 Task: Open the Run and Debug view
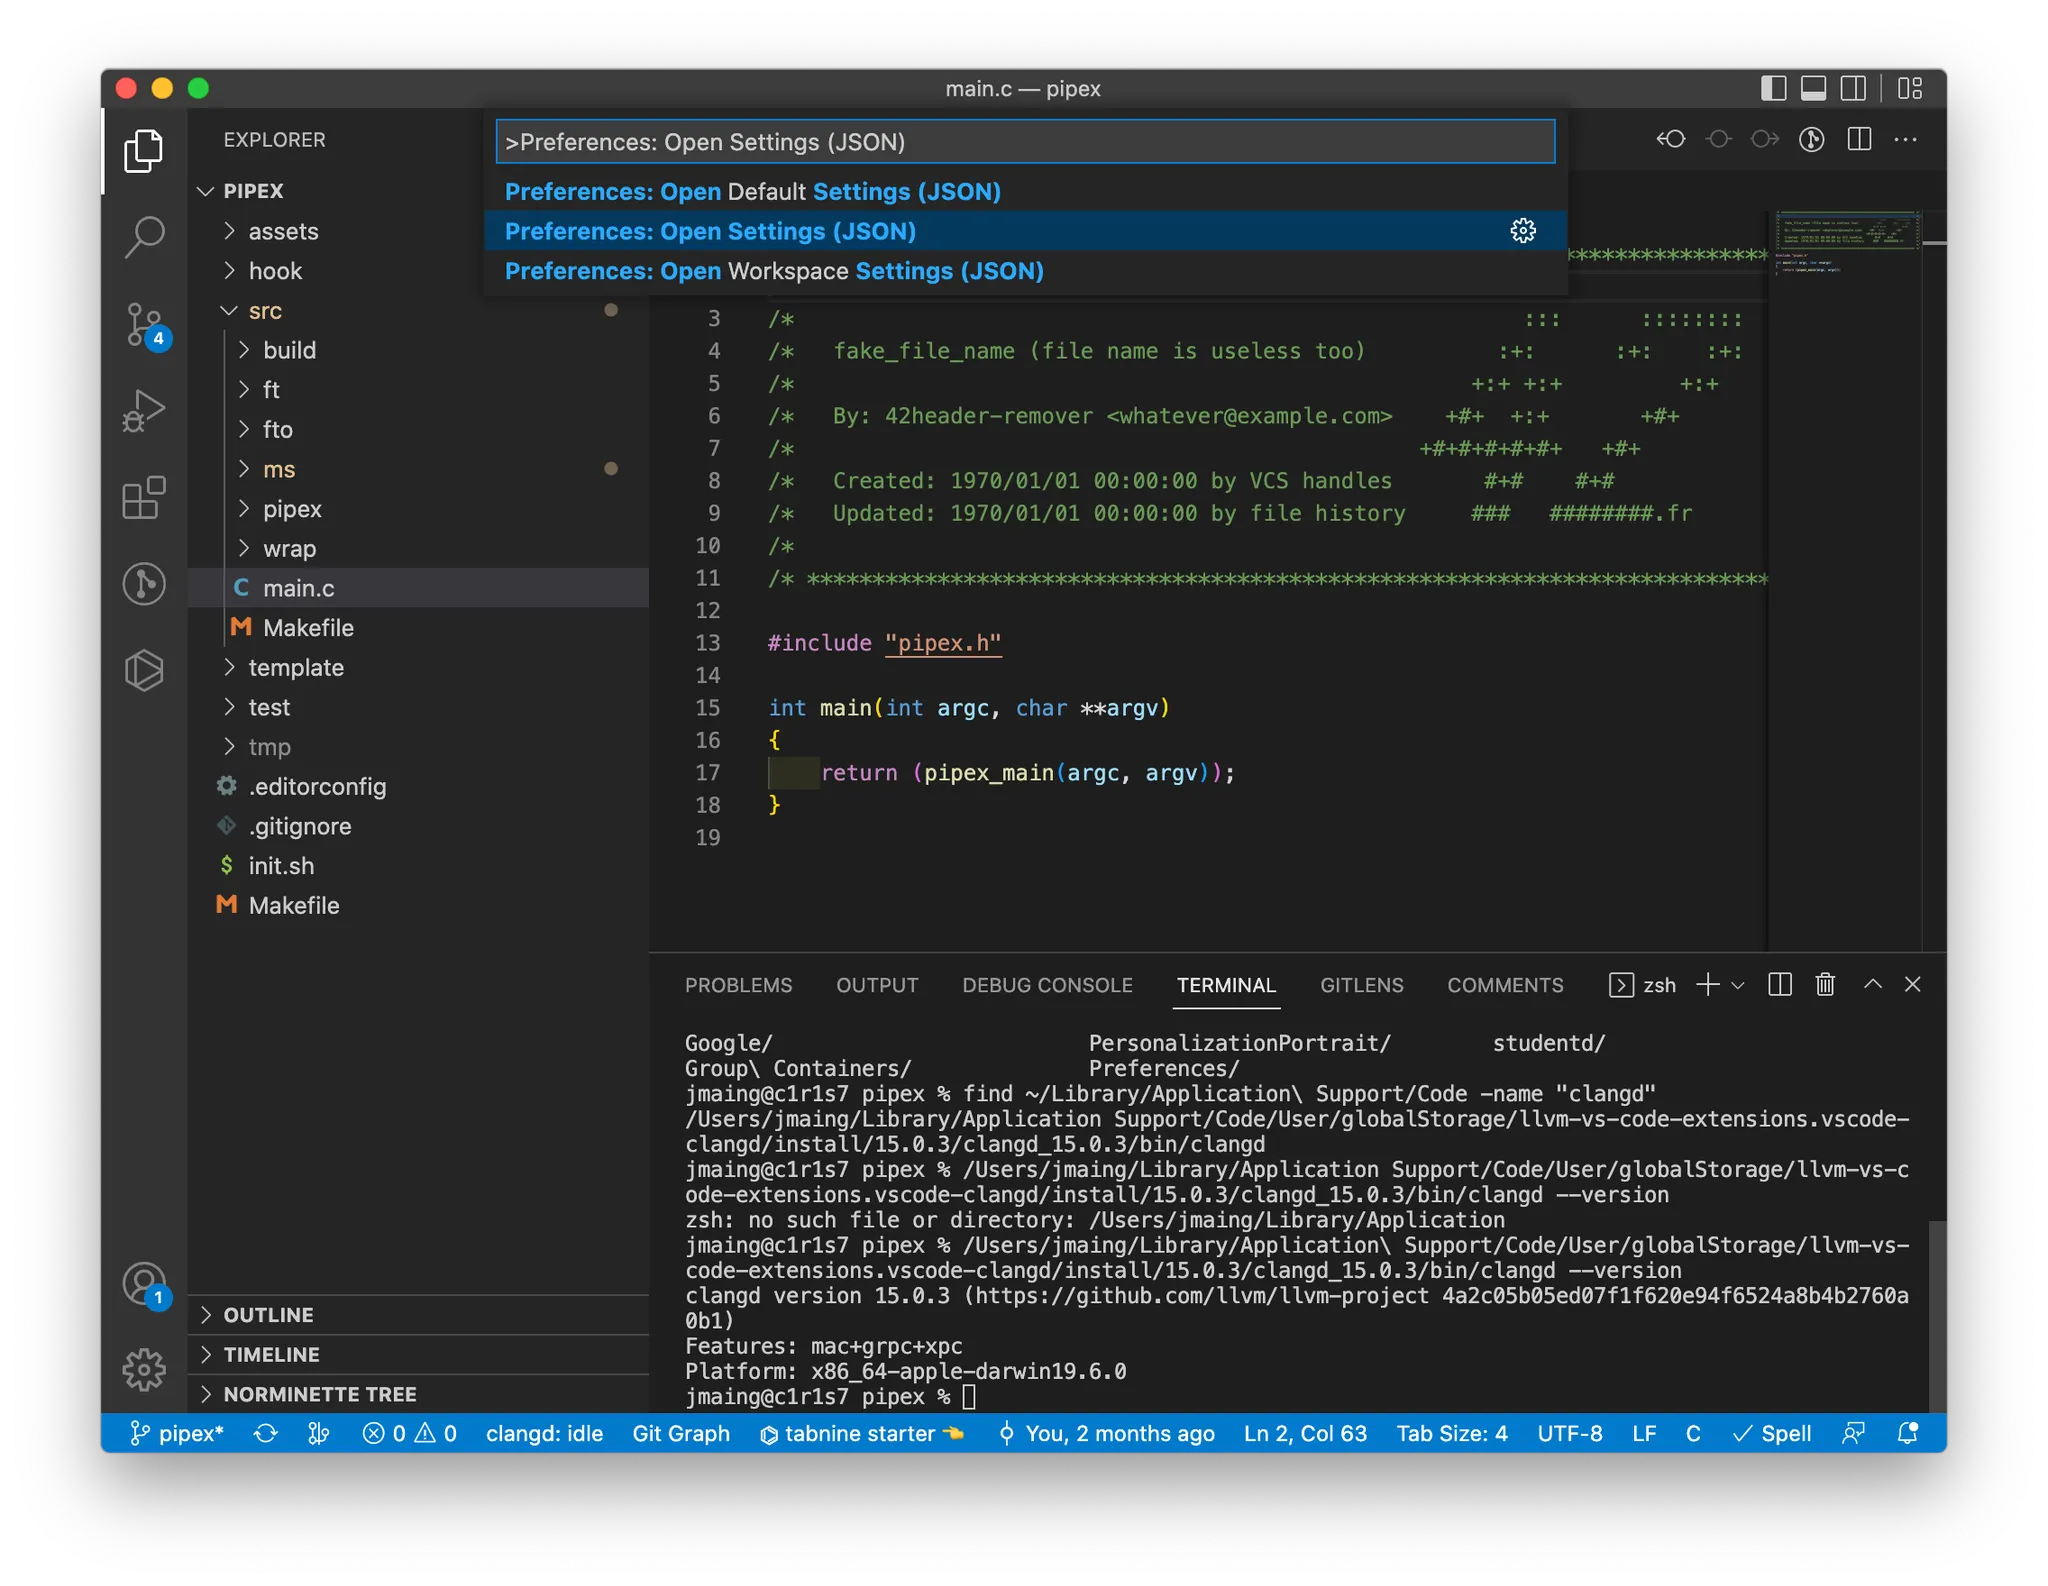point(144,410)
